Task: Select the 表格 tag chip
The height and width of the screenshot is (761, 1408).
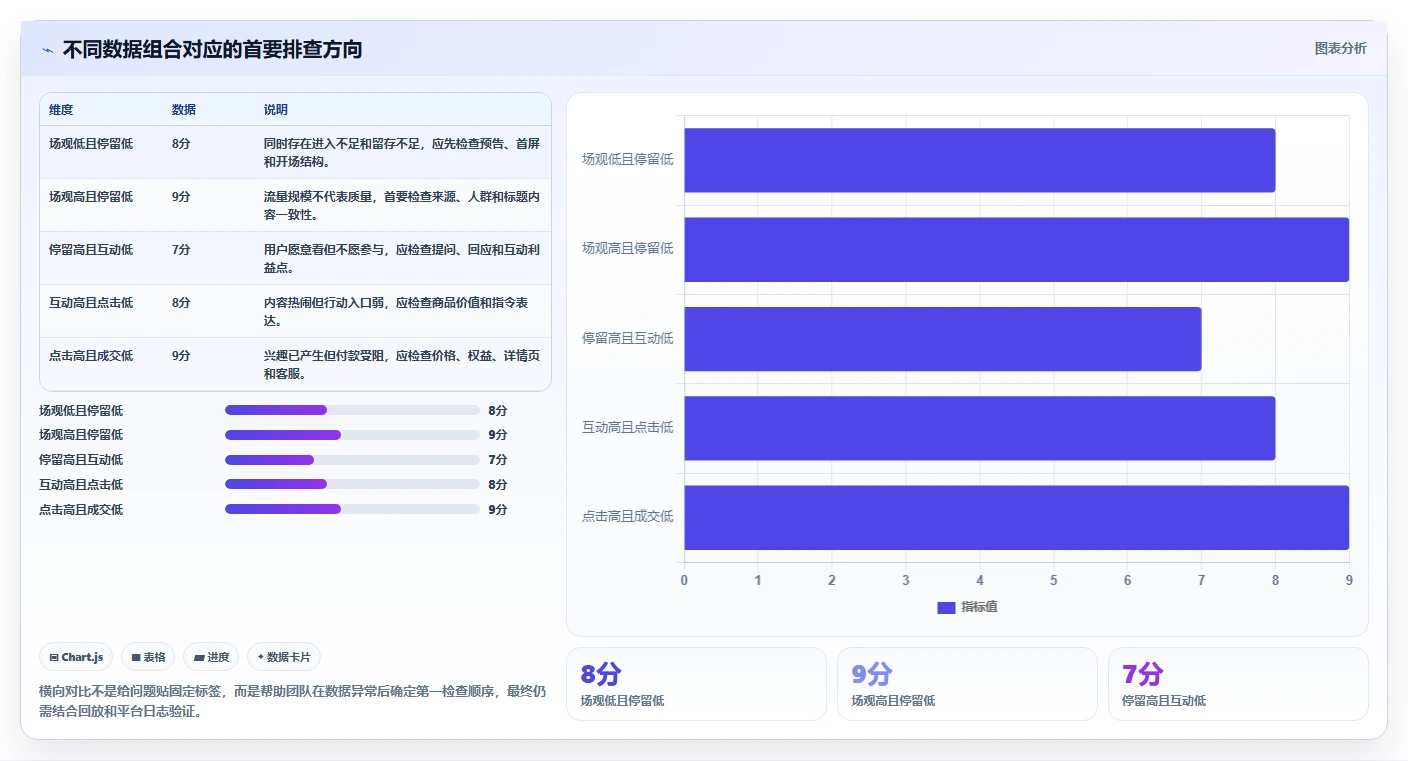Action: [x=148, y=657]
